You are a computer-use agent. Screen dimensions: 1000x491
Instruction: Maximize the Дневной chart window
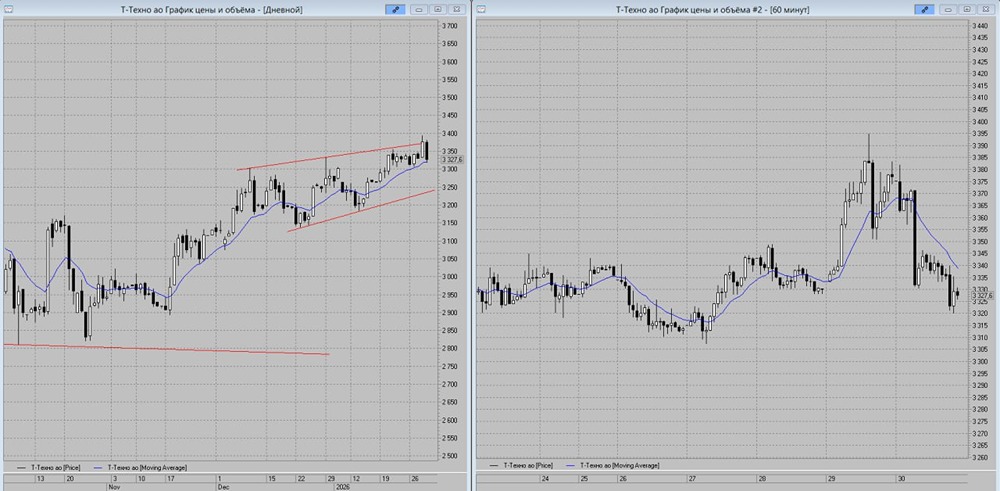[x=438, y=10]
